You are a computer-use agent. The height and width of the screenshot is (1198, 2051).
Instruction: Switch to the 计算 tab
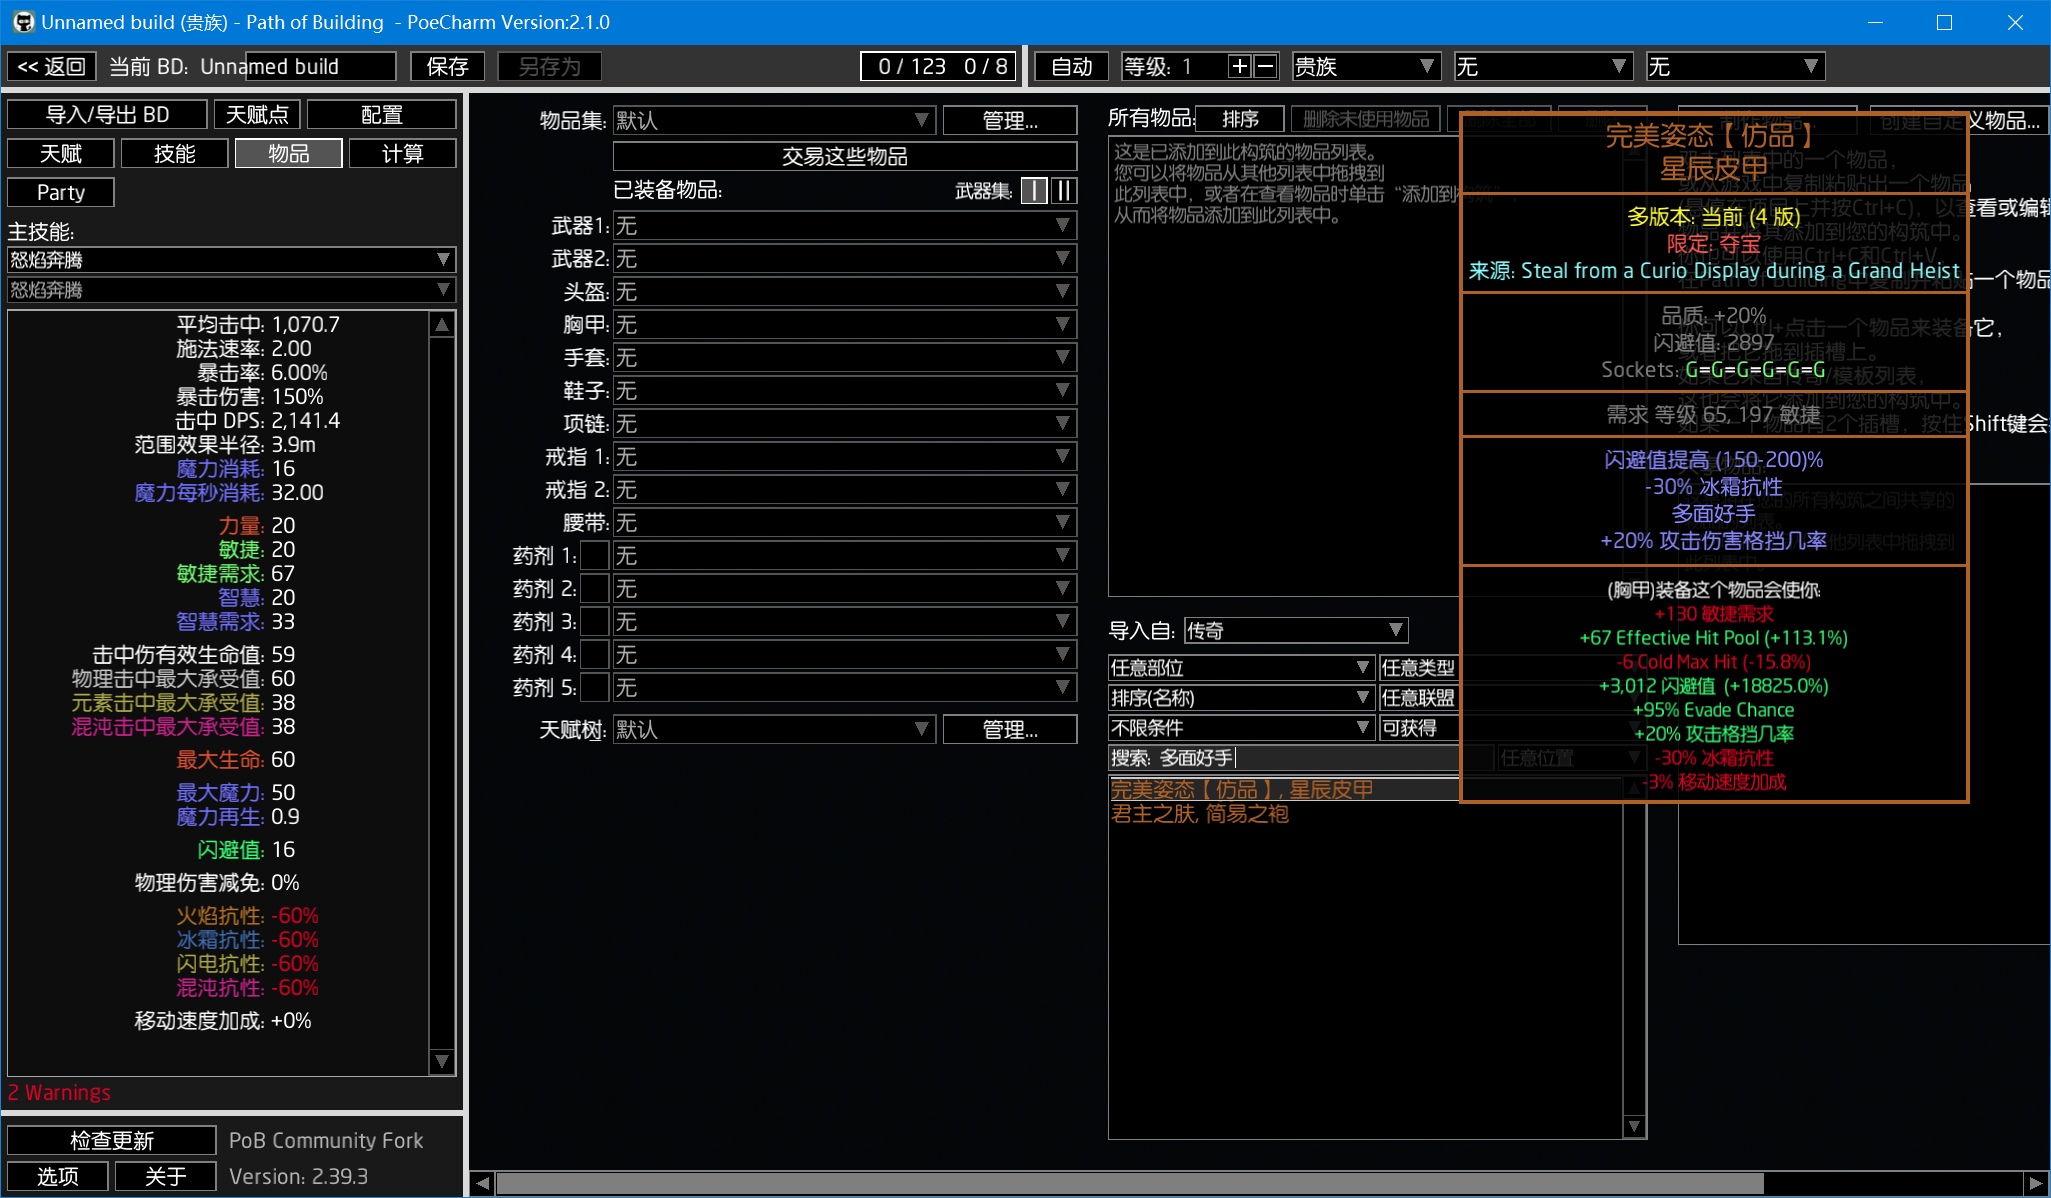403,154
